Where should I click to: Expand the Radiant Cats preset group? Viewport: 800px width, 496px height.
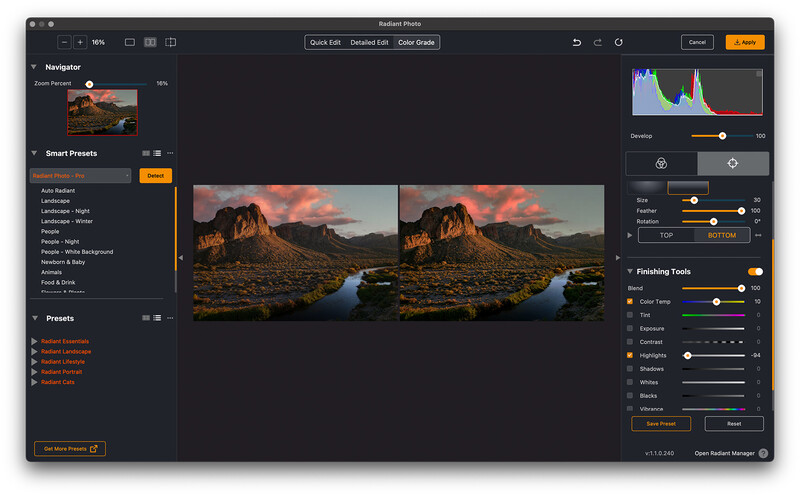click(34, 382)
